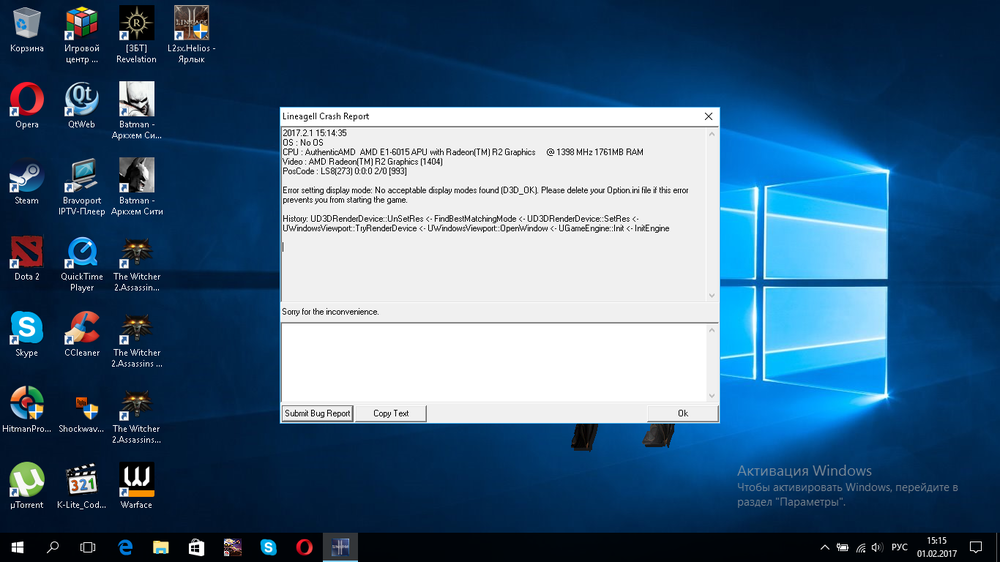This screenshot has height=562, width=1000.
Task: Click Ok to dismiss crash report
Action: (682, 413)
